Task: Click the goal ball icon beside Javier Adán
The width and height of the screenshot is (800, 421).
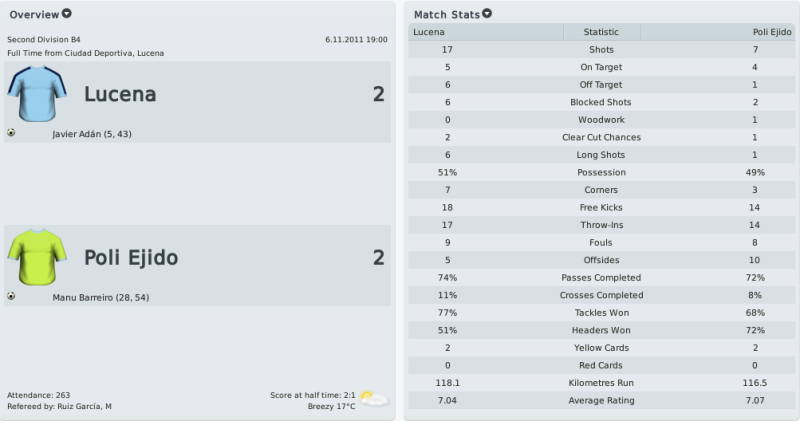Action: (11, 133)
